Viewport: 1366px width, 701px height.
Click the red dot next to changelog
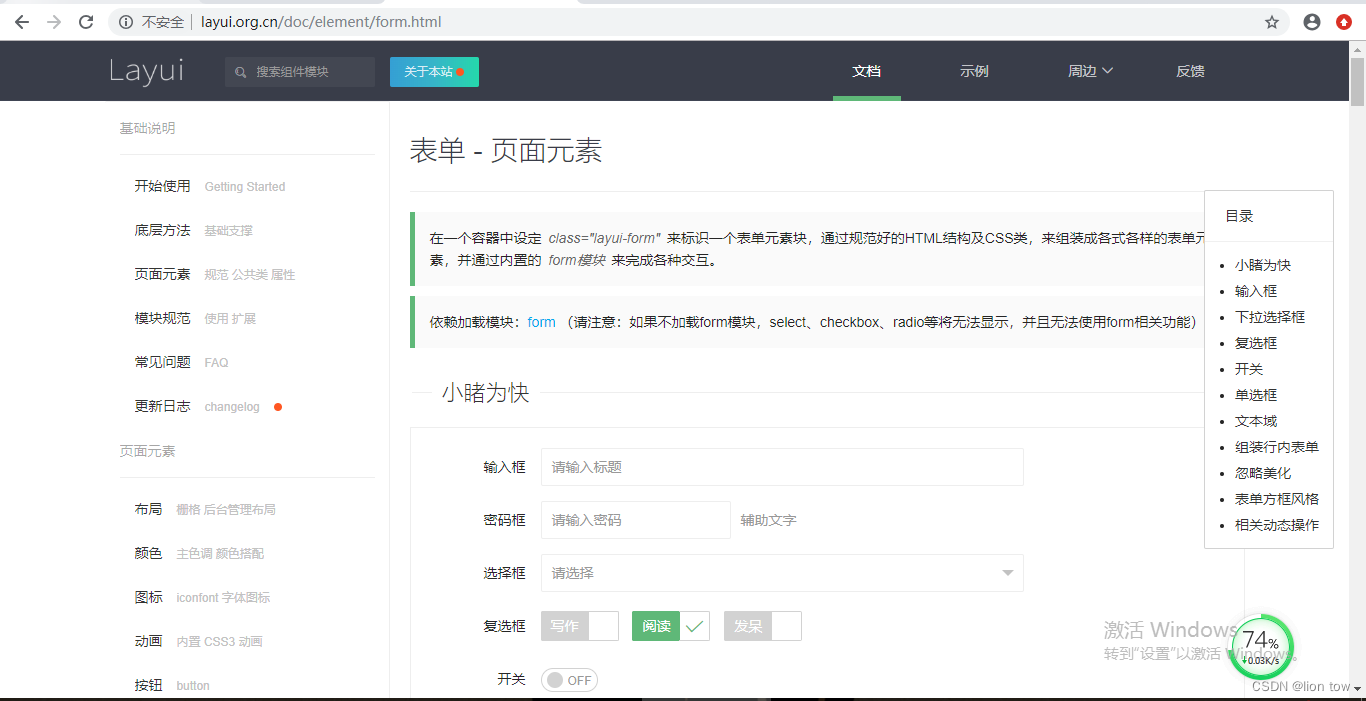coord(277,406)
